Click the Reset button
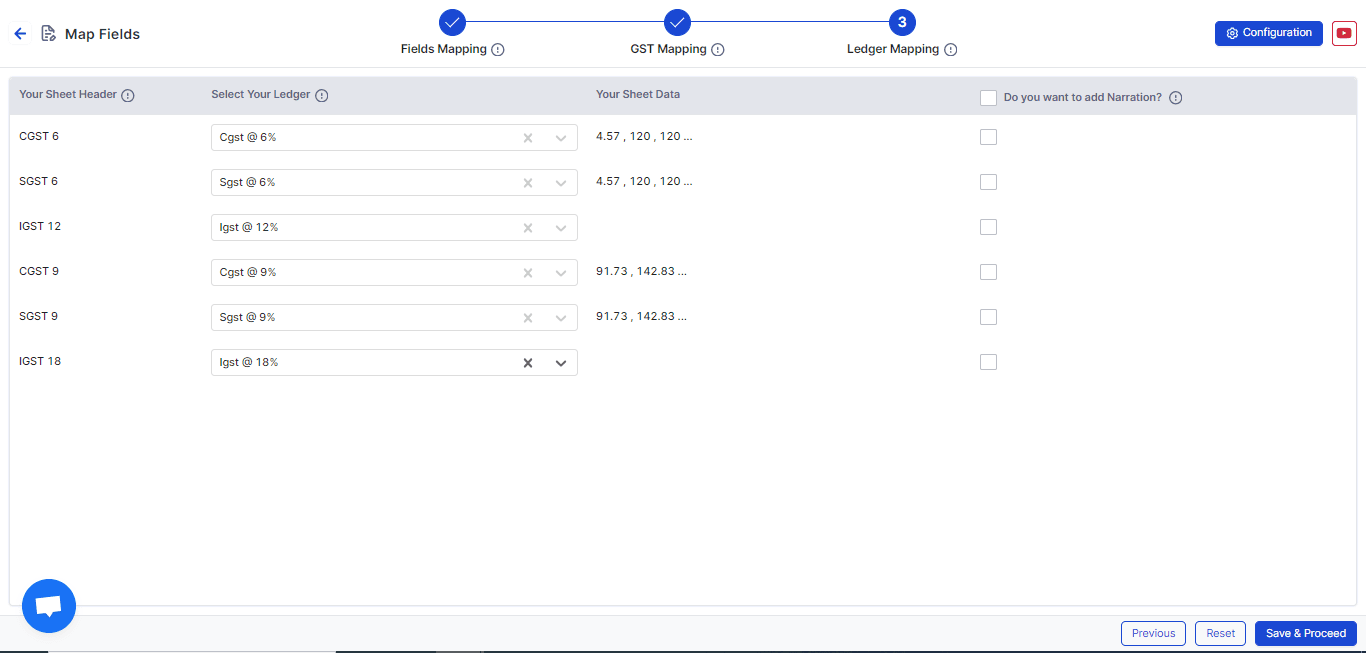This screenshot has height=653, width=1366. (x=1220, y=633)
